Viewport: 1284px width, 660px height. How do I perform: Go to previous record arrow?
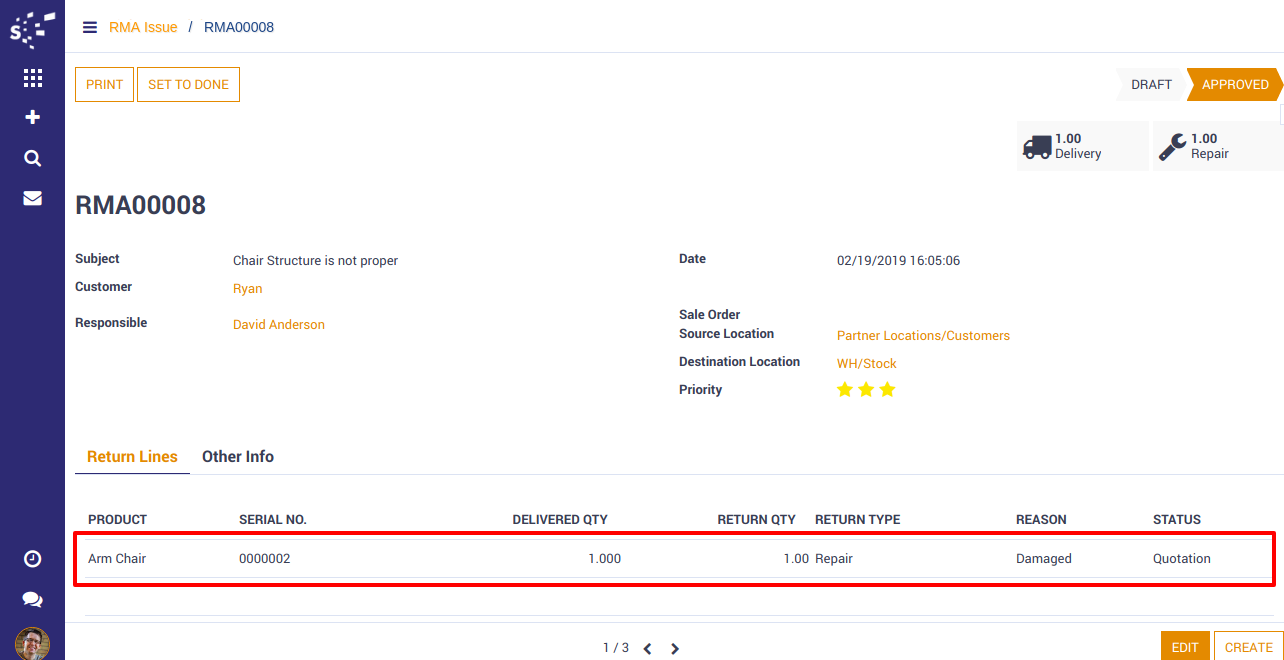[647, 649]
